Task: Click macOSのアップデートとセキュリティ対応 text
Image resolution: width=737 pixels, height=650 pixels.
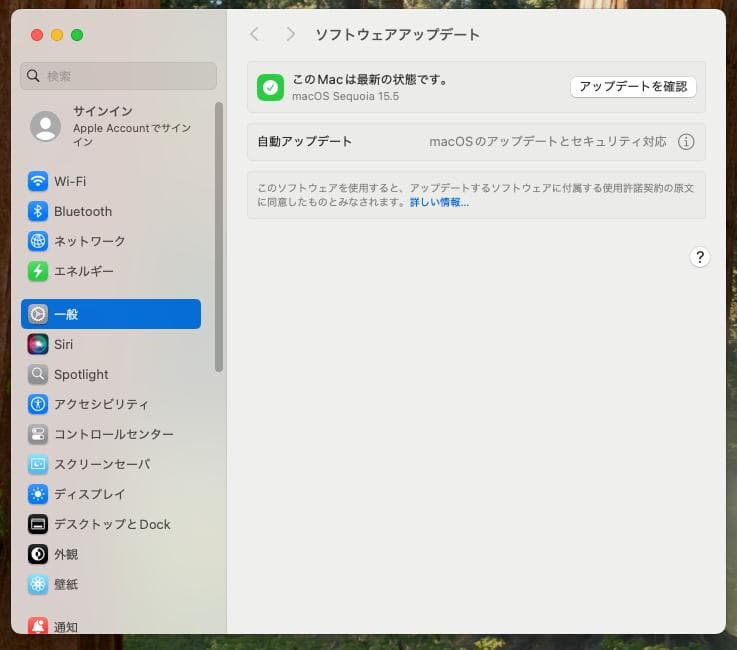Action: pyautogui.click(x=548, y=141)
